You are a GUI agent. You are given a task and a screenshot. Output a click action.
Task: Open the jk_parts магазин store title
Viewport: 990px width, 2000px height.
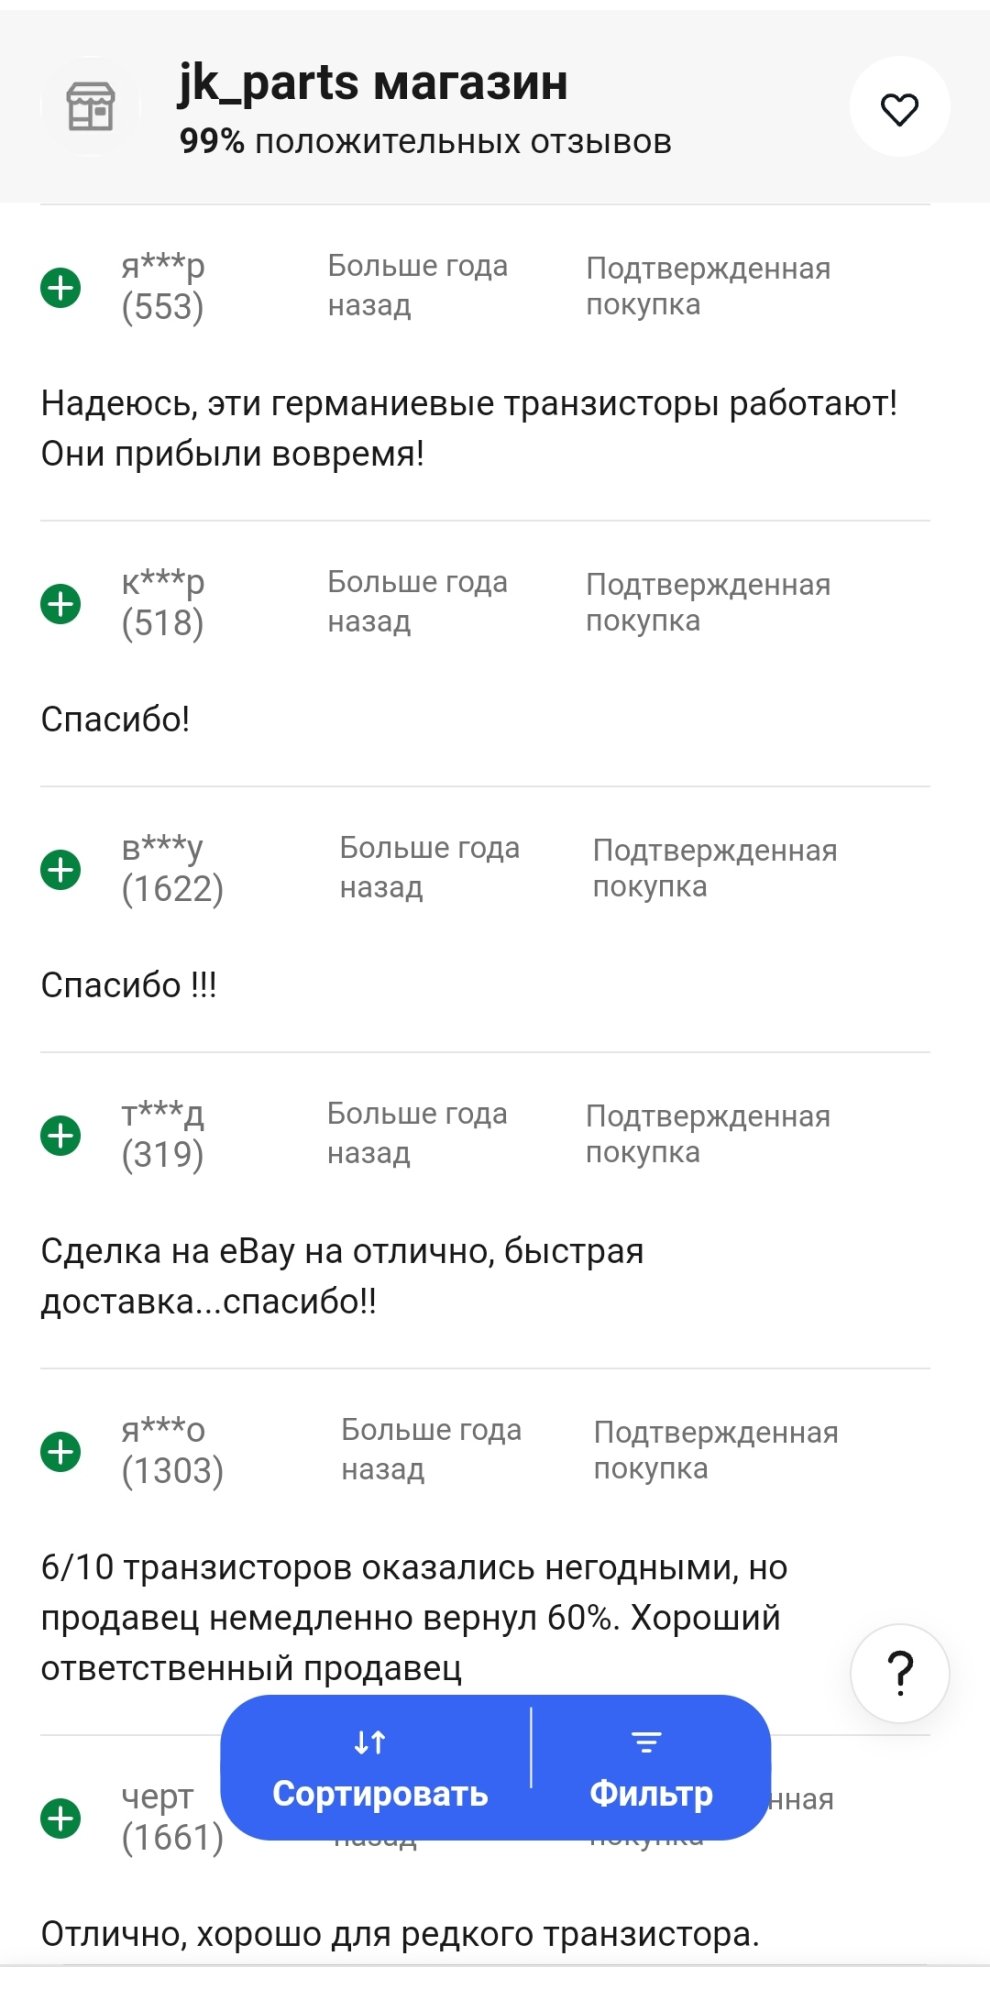tap(373, 82)
